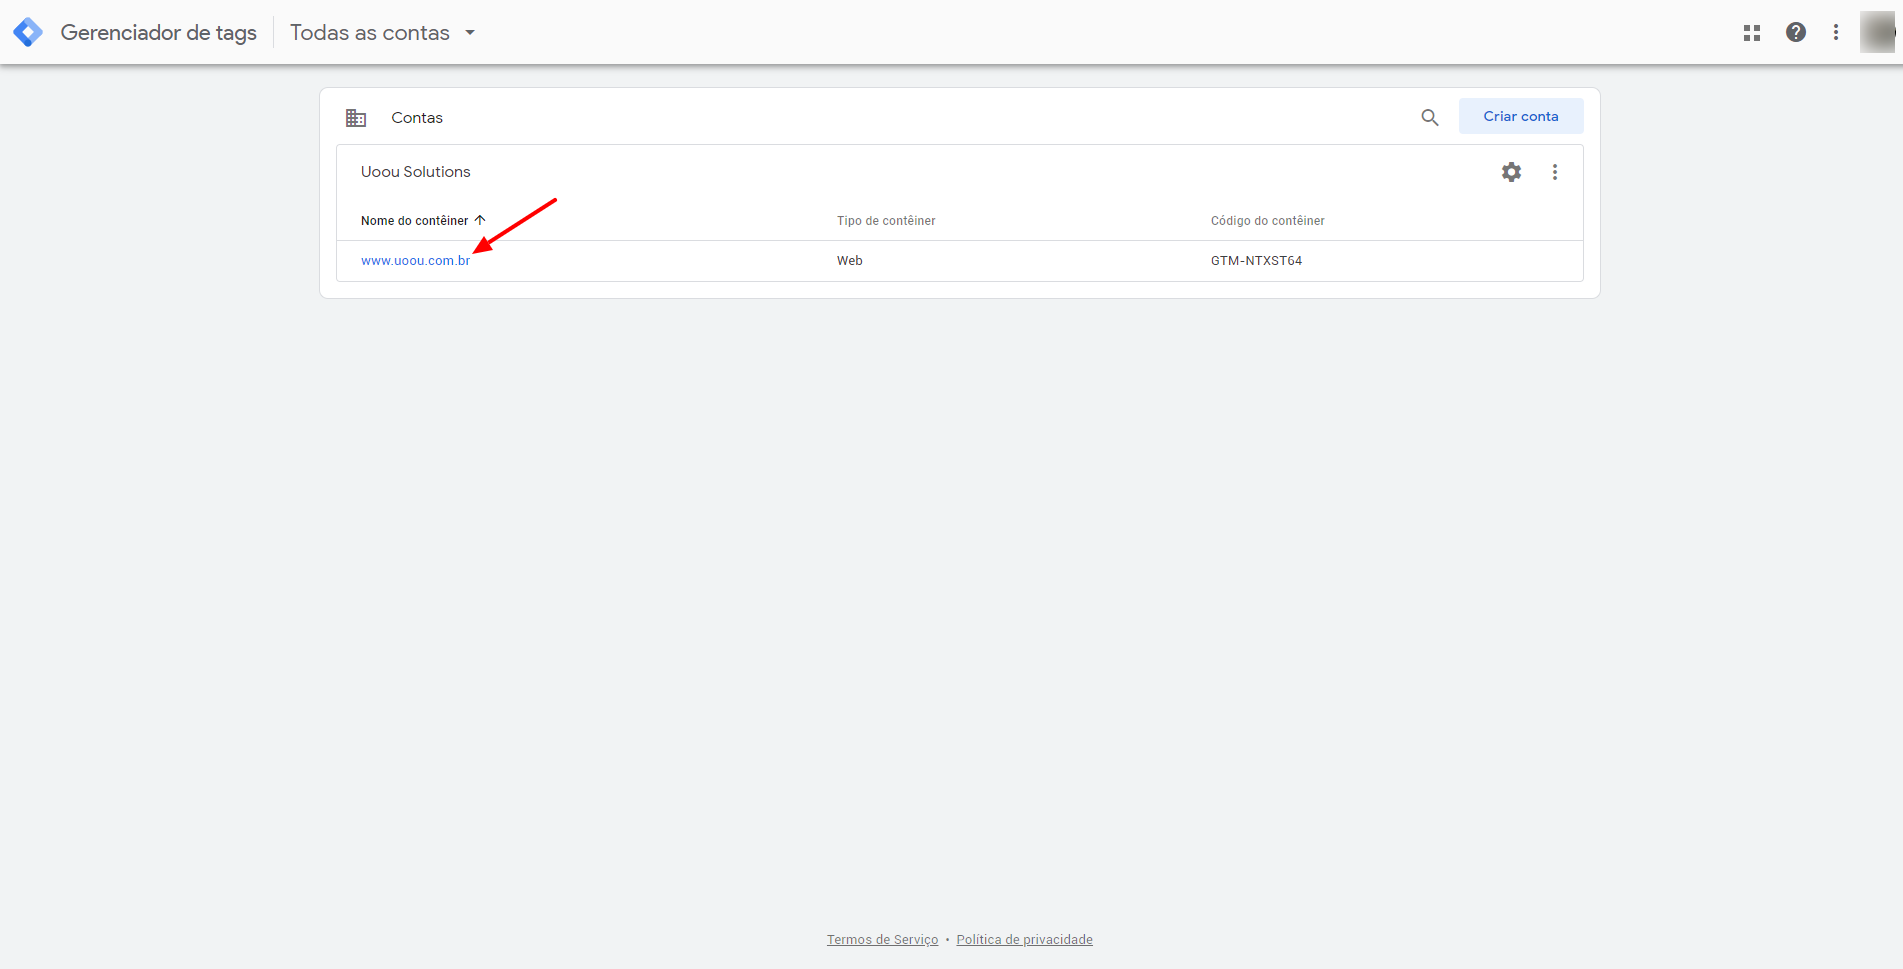
Task: Open the Termos de Serviço link
Action: (x=883, y=940)
